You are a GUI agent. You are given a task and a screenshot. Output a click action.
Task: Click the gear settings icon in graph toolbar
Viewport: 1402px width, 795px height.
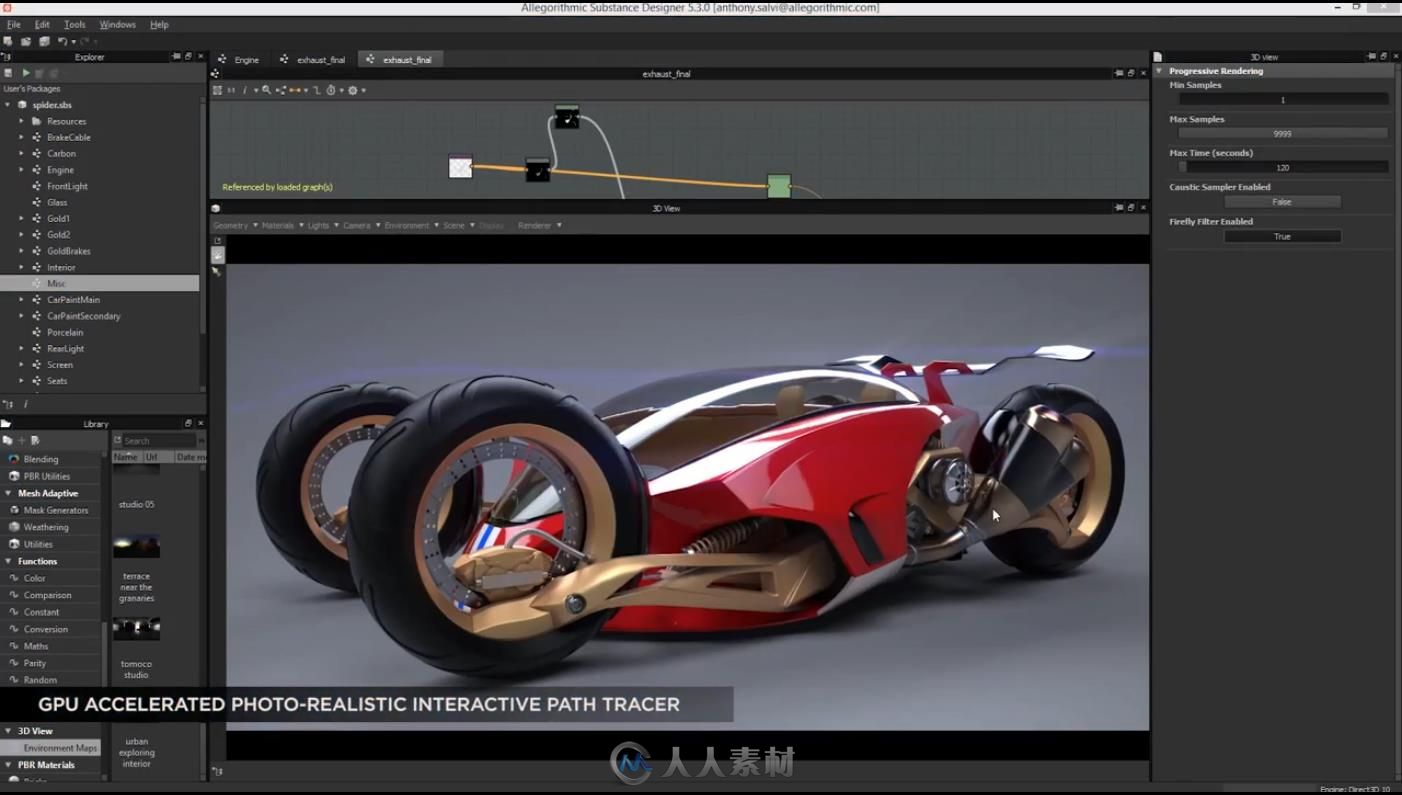[352, 90]
